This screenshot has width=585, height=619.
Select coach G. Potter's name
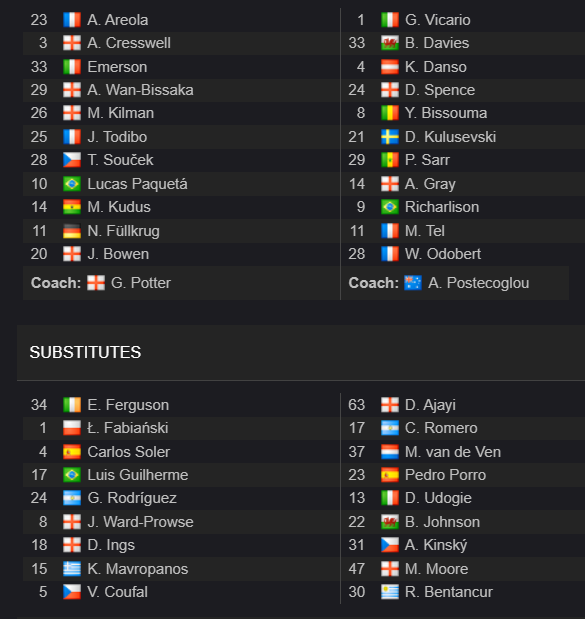[x=141, y=283]
